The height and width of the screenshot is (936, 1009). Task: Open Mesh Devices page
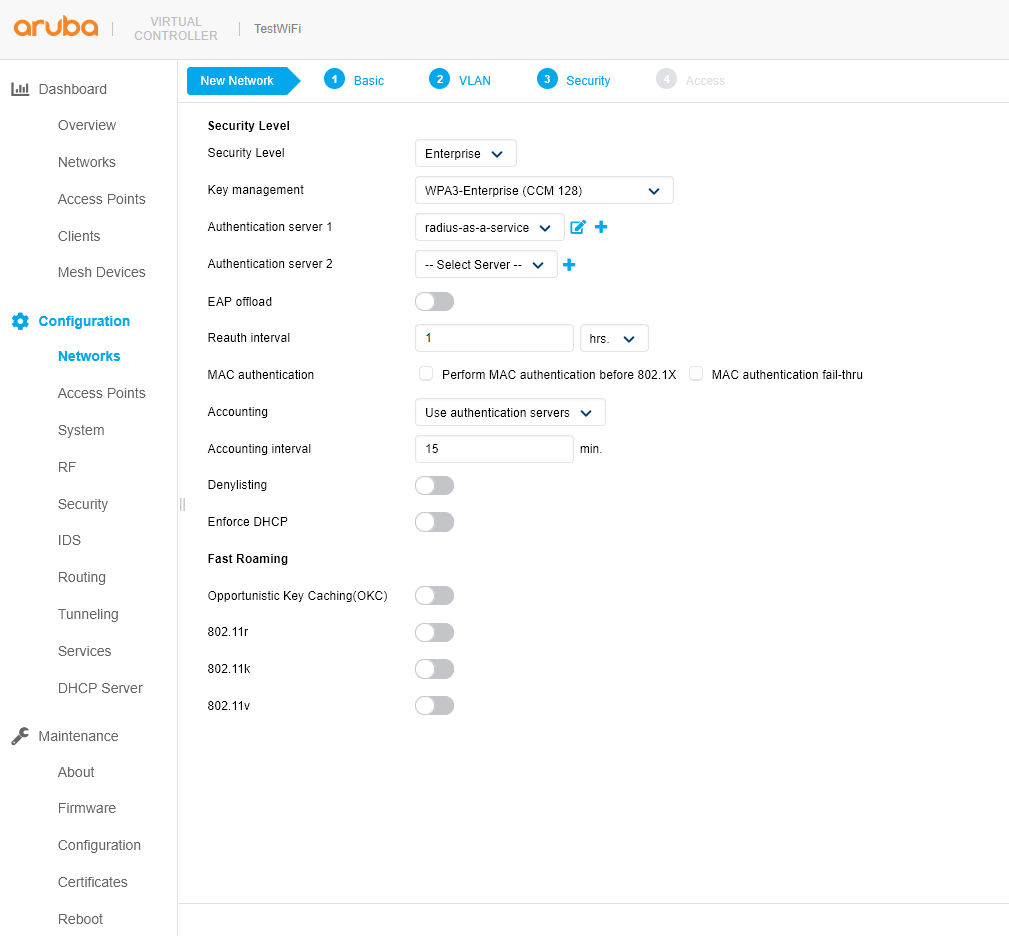tap(102, 272)
